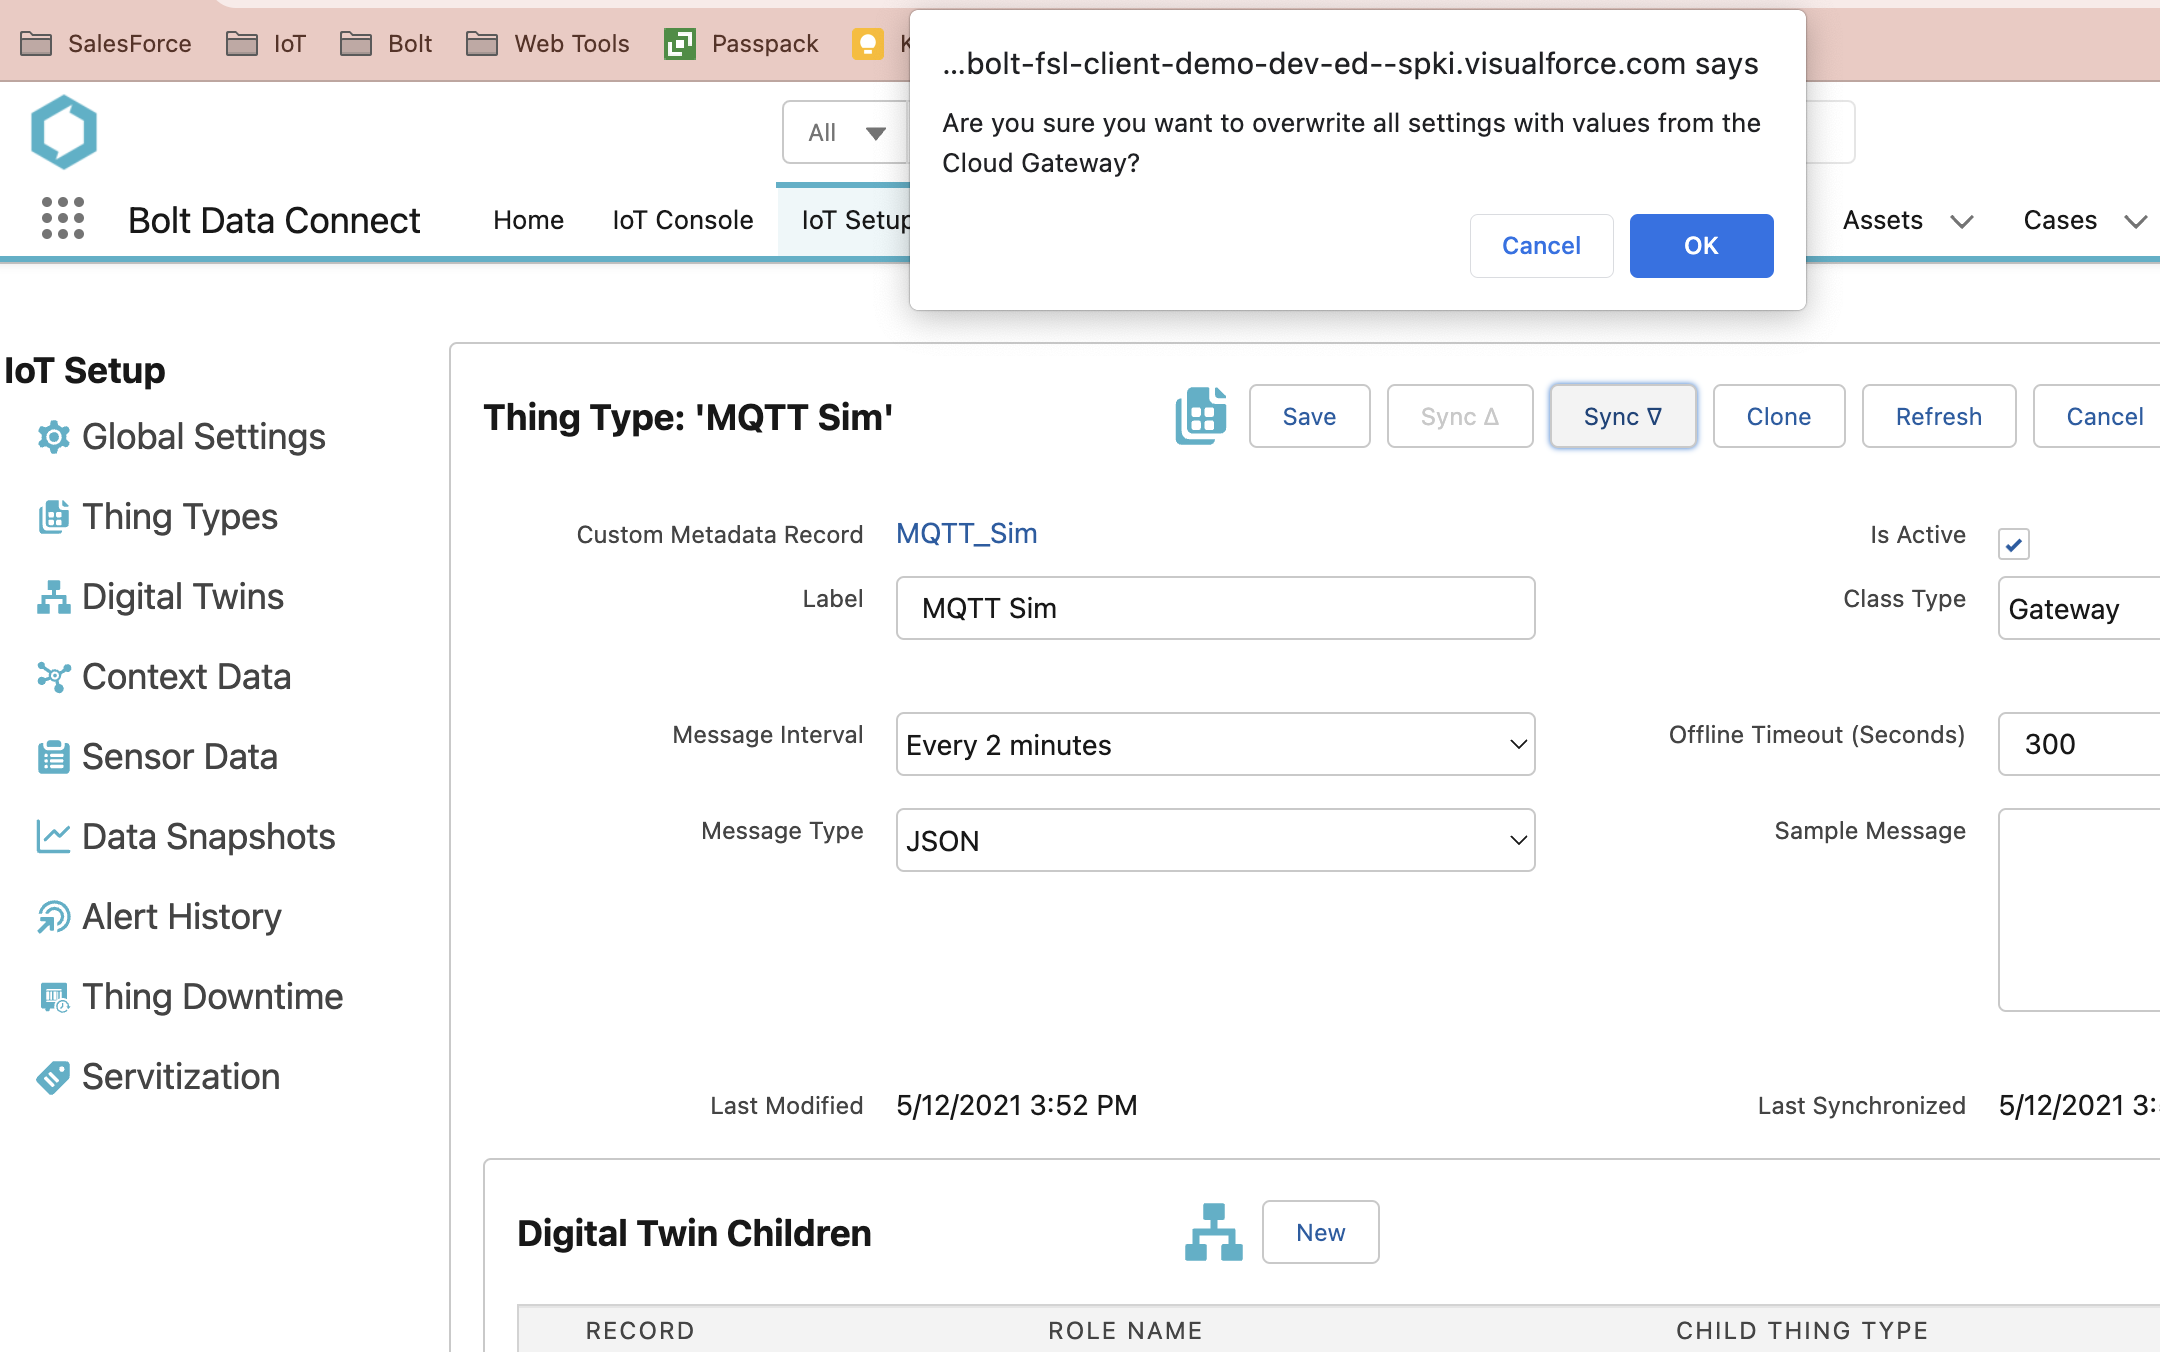Open the Bolt bookmark folder
Image resolution: width=2160 pixels, height=1352 pixels.
point(386,43)
